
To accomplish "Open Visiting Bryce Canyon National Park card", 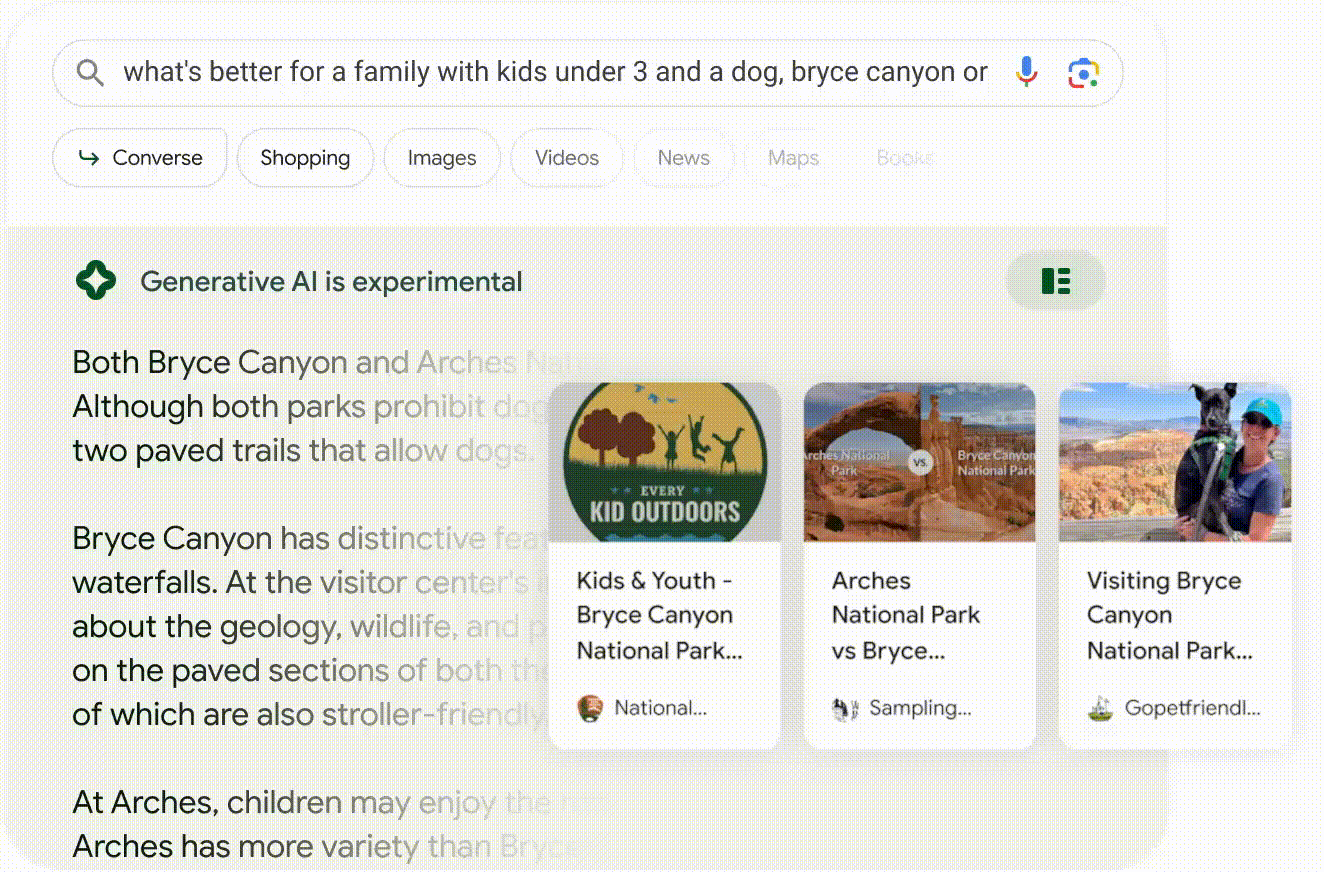I will click(x=1169, y=615).
